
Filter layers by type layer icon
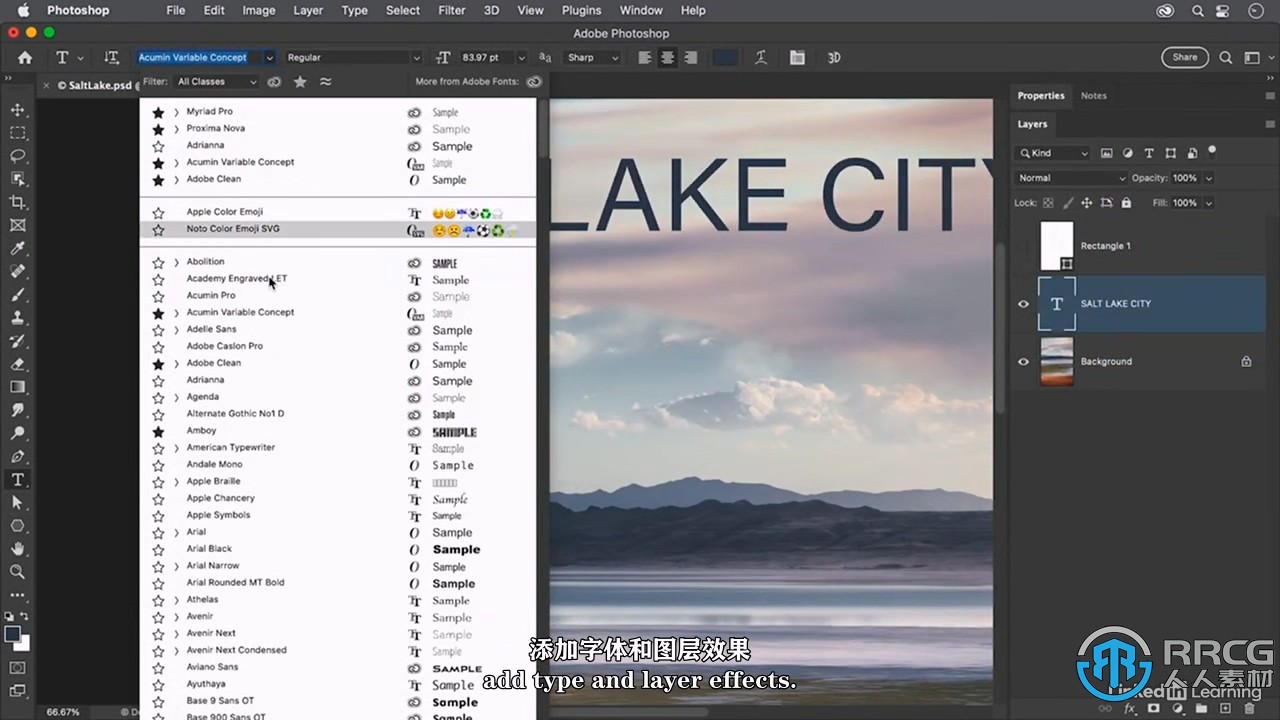click(1149, 153)
